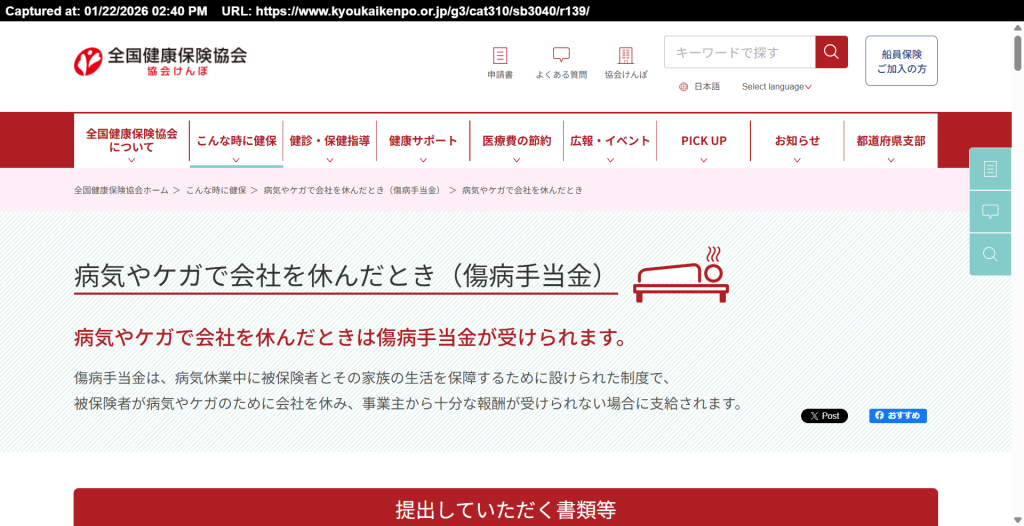
Task: Click the globe icon beside 日本語
Action: (x=684, y=87)
